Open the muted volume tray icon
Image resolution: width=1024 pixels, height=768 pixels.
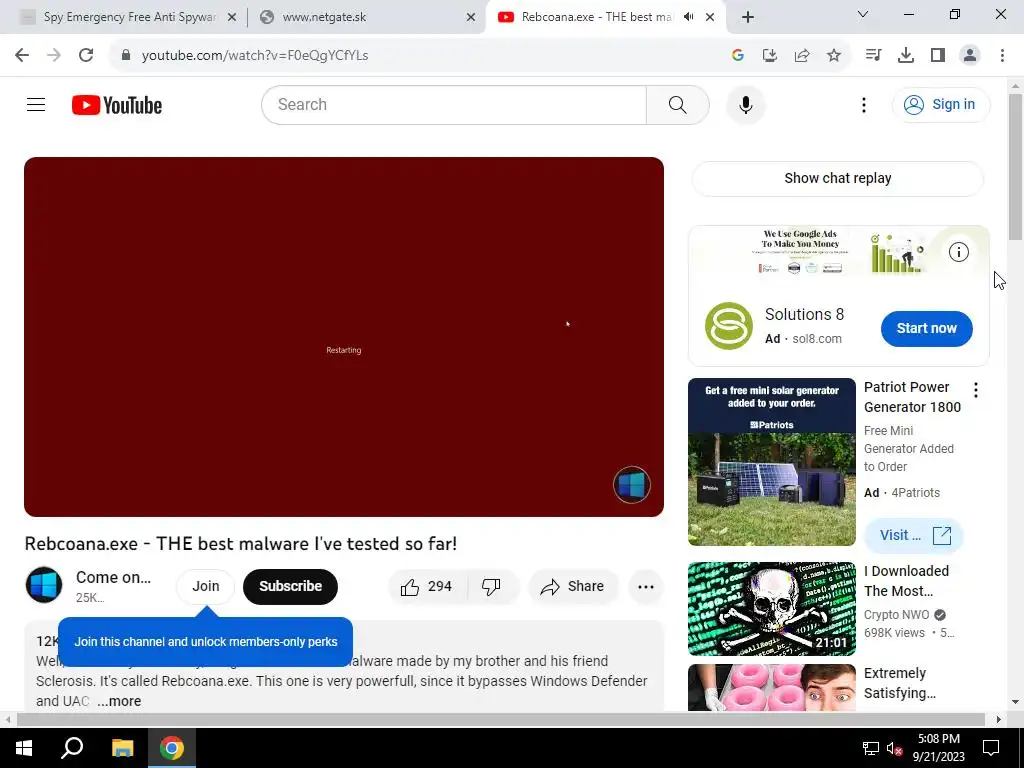(894, 748)
